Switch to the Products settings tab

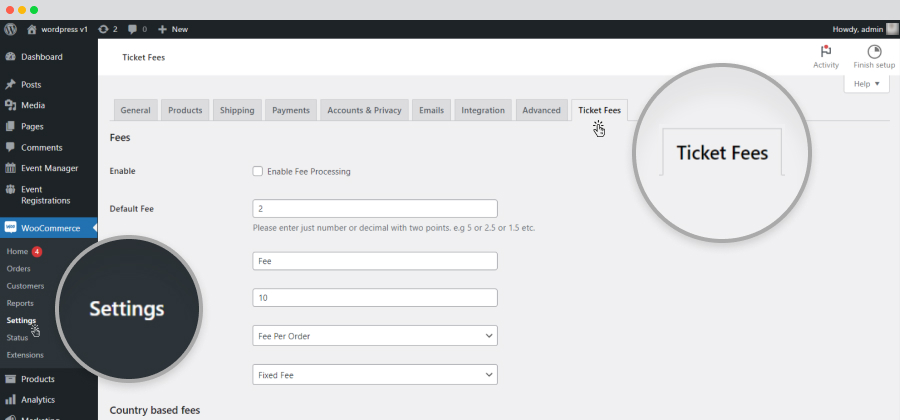point(185,110)
